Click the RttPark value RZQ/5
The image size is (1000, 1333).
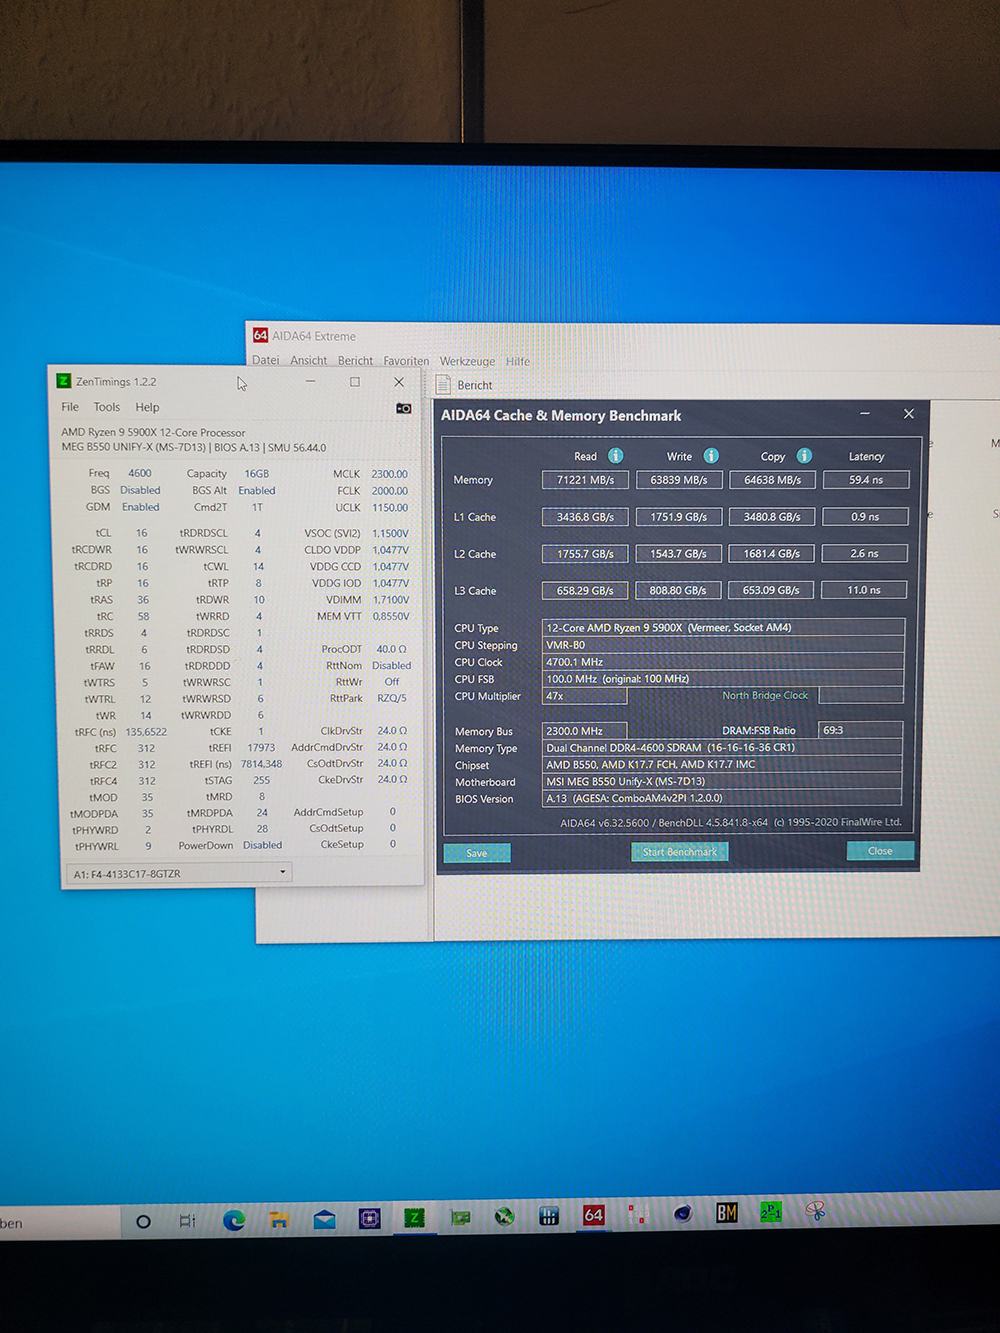pyautogui.click(x=392, y=698)
